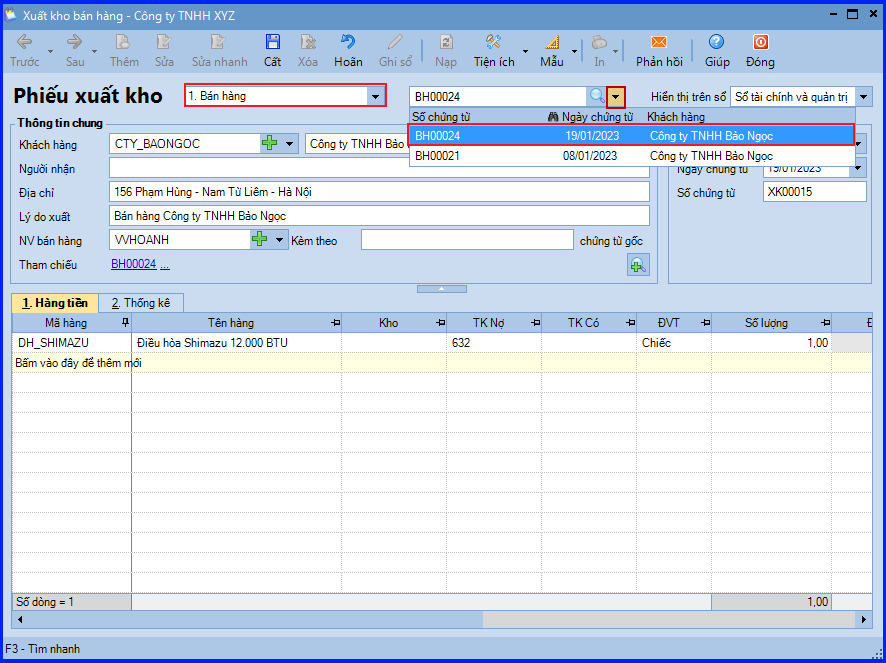The width and height of the screenshot is (886, 663).
Task: Reload data with Nạp icon
Action: click(446, 43)
